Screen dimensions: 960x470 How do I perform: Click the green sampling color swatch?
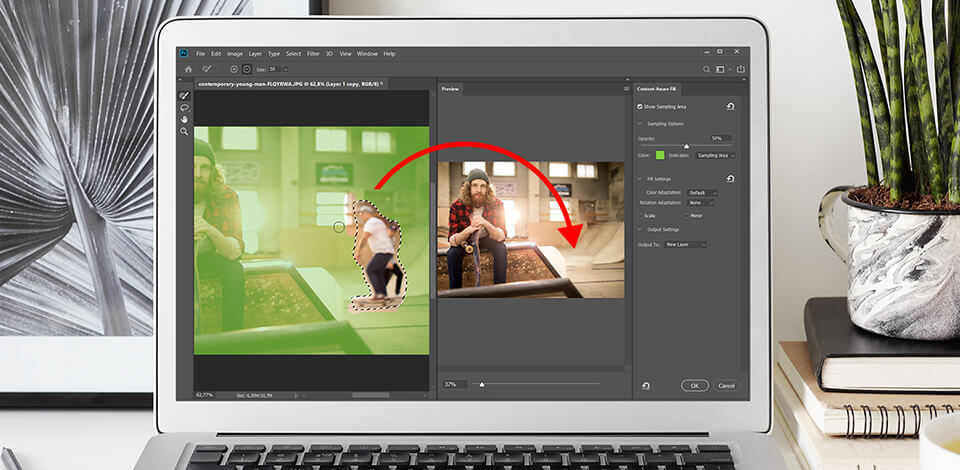tap(660, 155)
